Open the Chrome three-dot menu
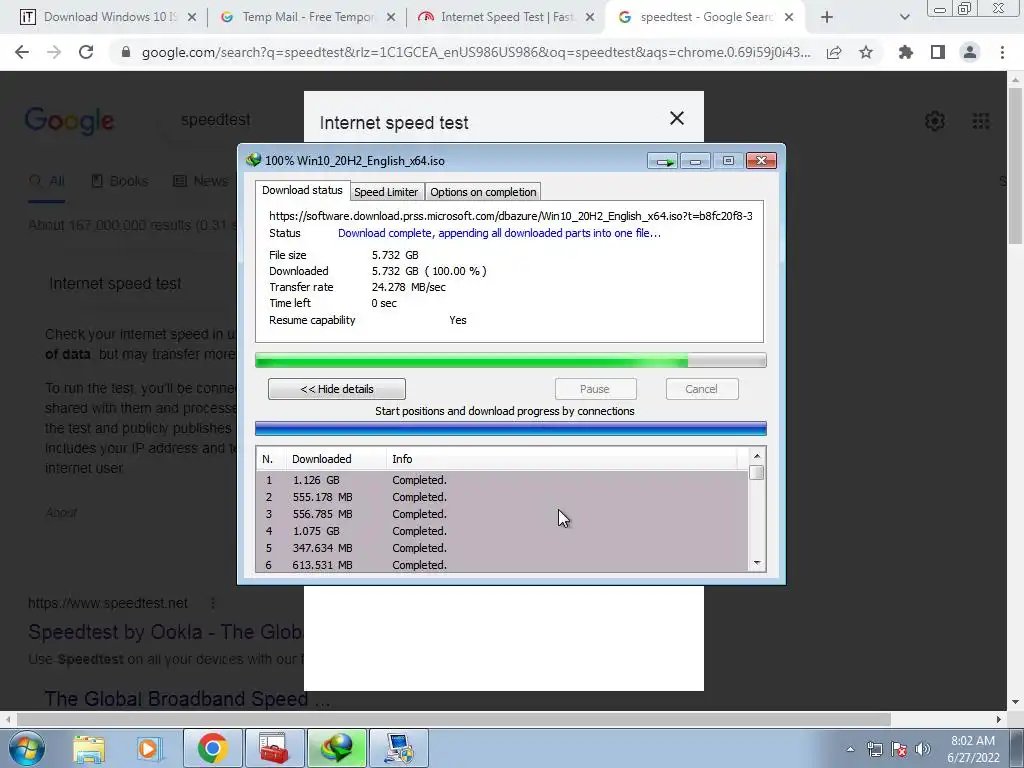This screenshot has width=1024, height=768. pyautogui.click(x=1002, y=52)
